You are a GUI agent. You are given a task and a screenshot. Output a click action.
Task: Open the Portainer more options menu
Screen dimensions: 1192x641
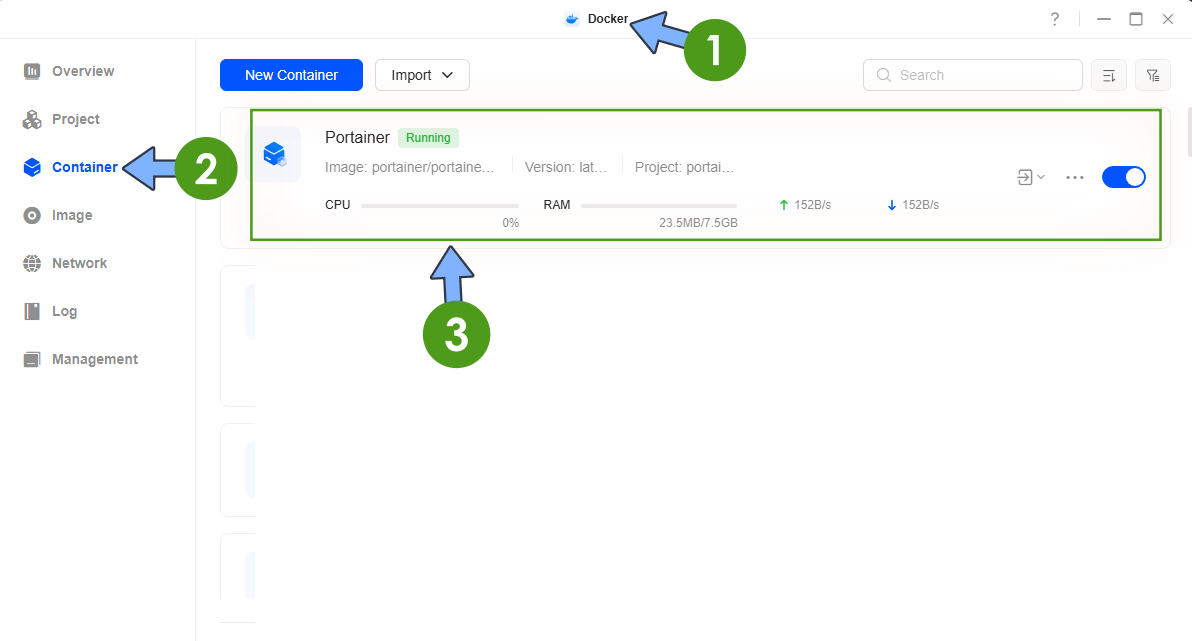tap(1075, 177)
